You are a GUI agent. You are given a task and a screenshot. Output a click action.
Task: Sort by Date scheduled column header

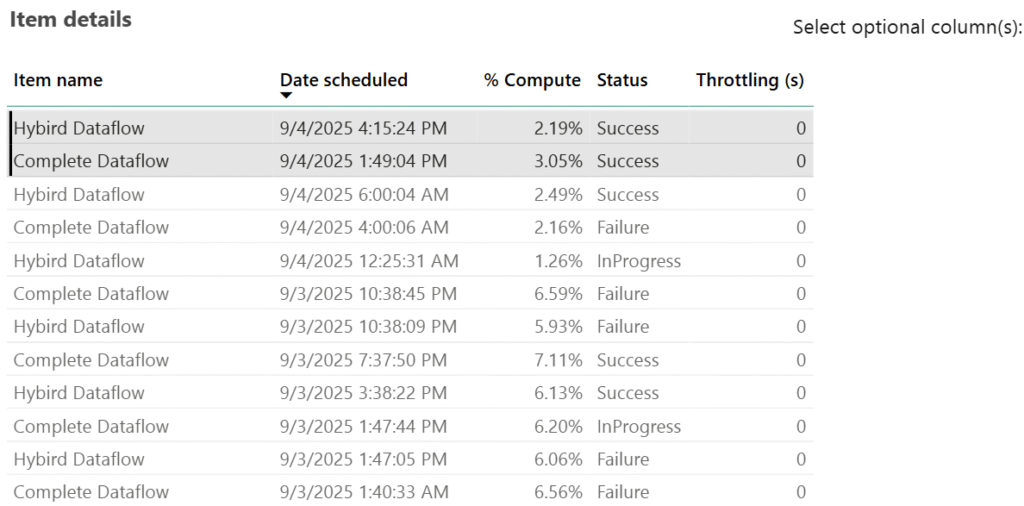tap(343, 80)
